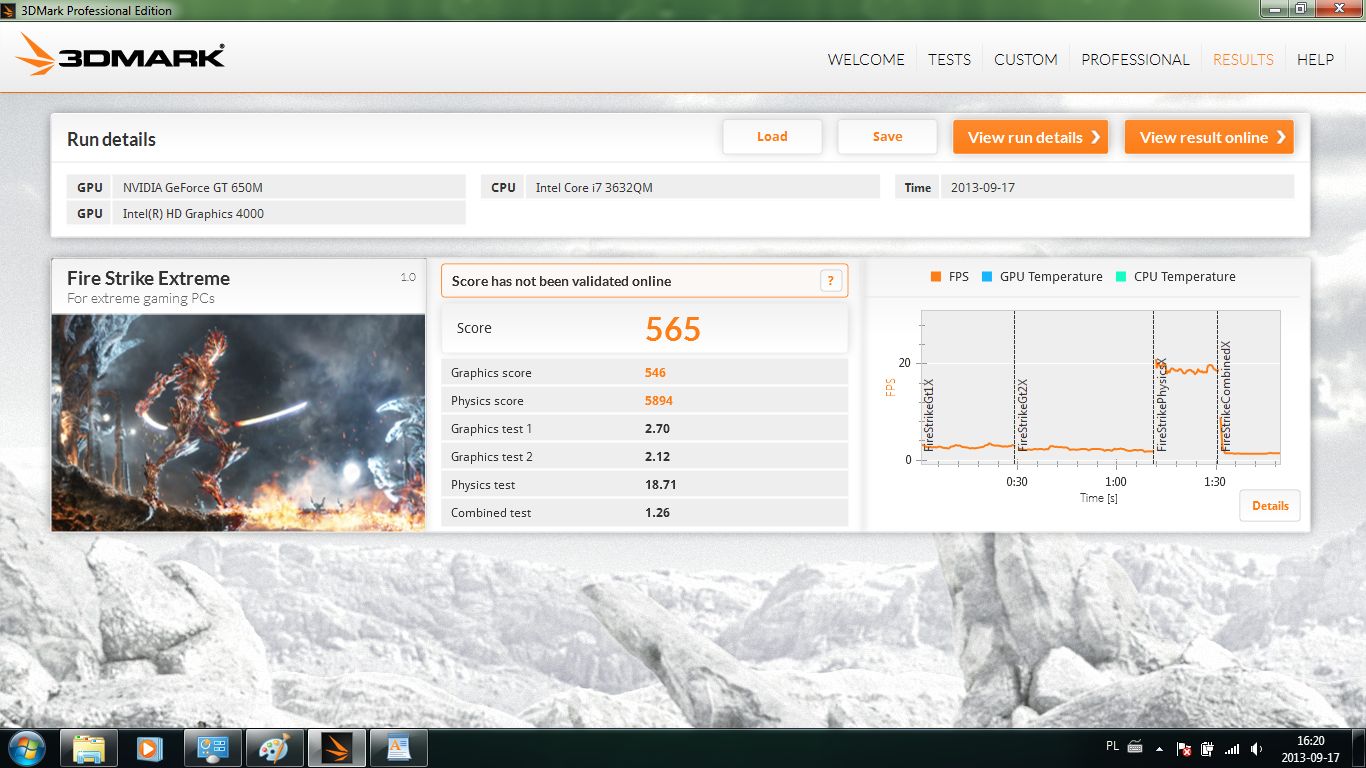Click the 3DMark taskbar icon

click(337, 748)
